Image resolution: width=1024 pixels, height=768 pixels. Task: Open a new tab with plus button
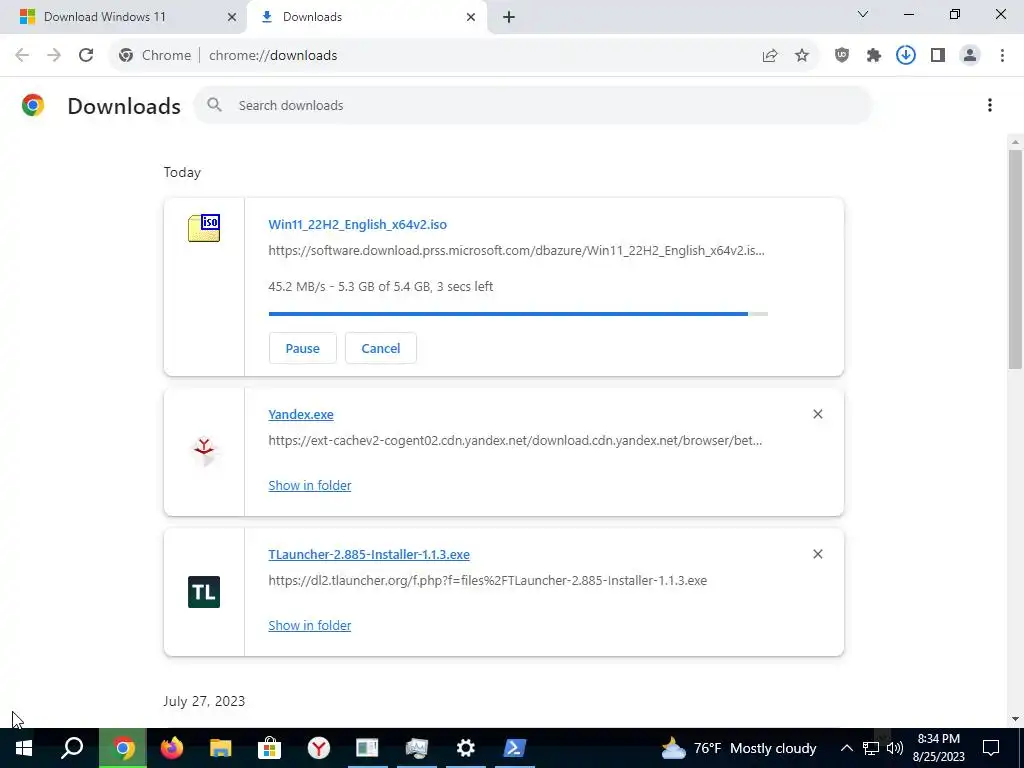[509, 18]
